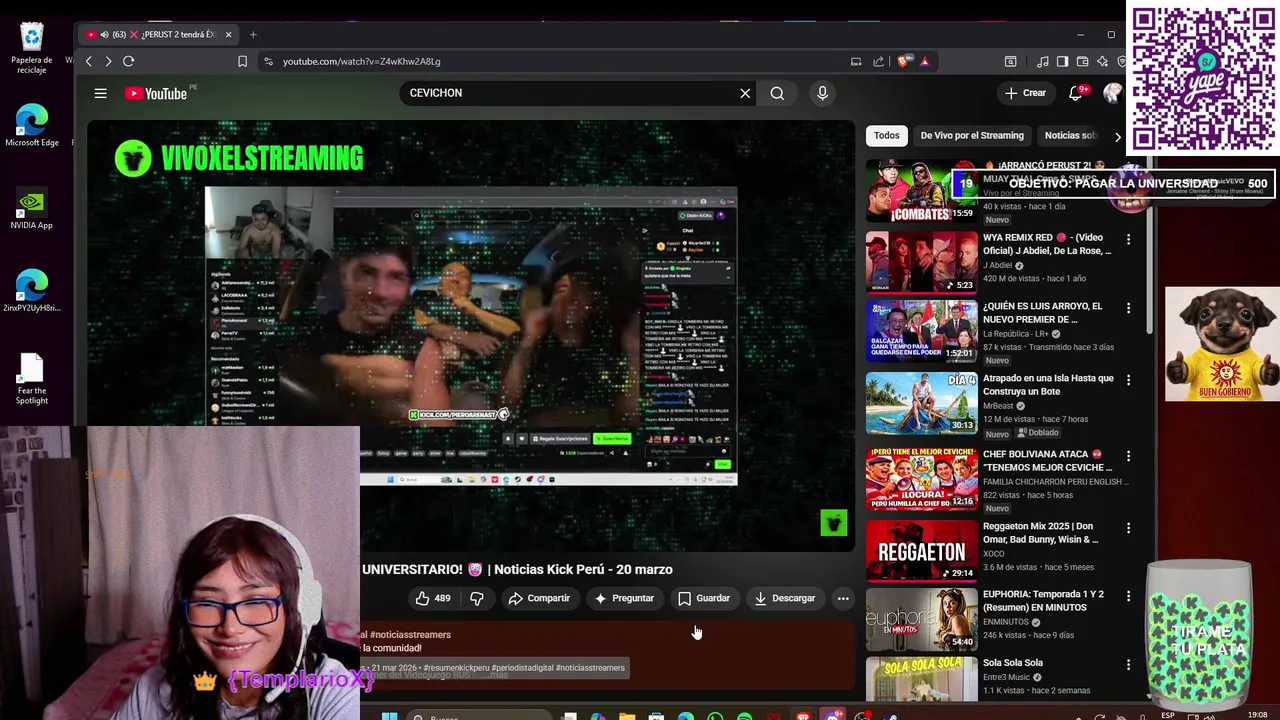The image size is (1280, 720).
Task: Click the J Abdiel channel name
Action: (x=997, y=266)
